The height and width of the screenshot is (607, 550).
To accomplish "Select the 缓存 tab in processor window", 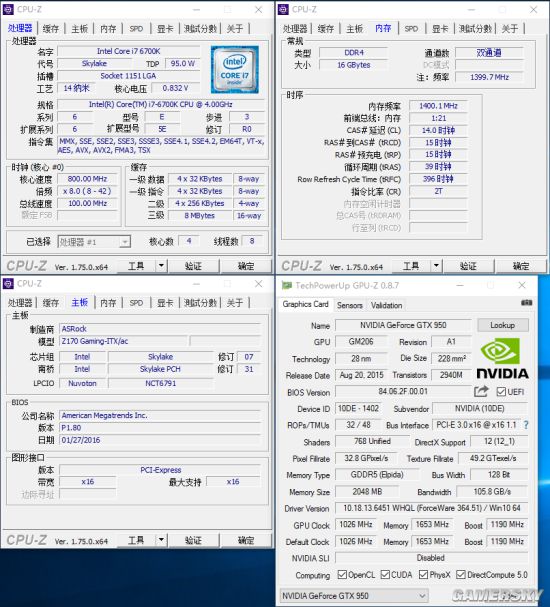I will coord(51,29).
